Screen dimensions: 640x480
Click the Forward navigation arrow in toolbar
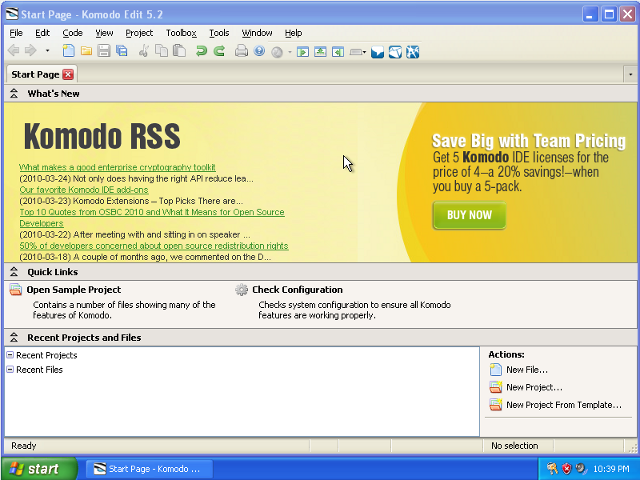point(31,51)
